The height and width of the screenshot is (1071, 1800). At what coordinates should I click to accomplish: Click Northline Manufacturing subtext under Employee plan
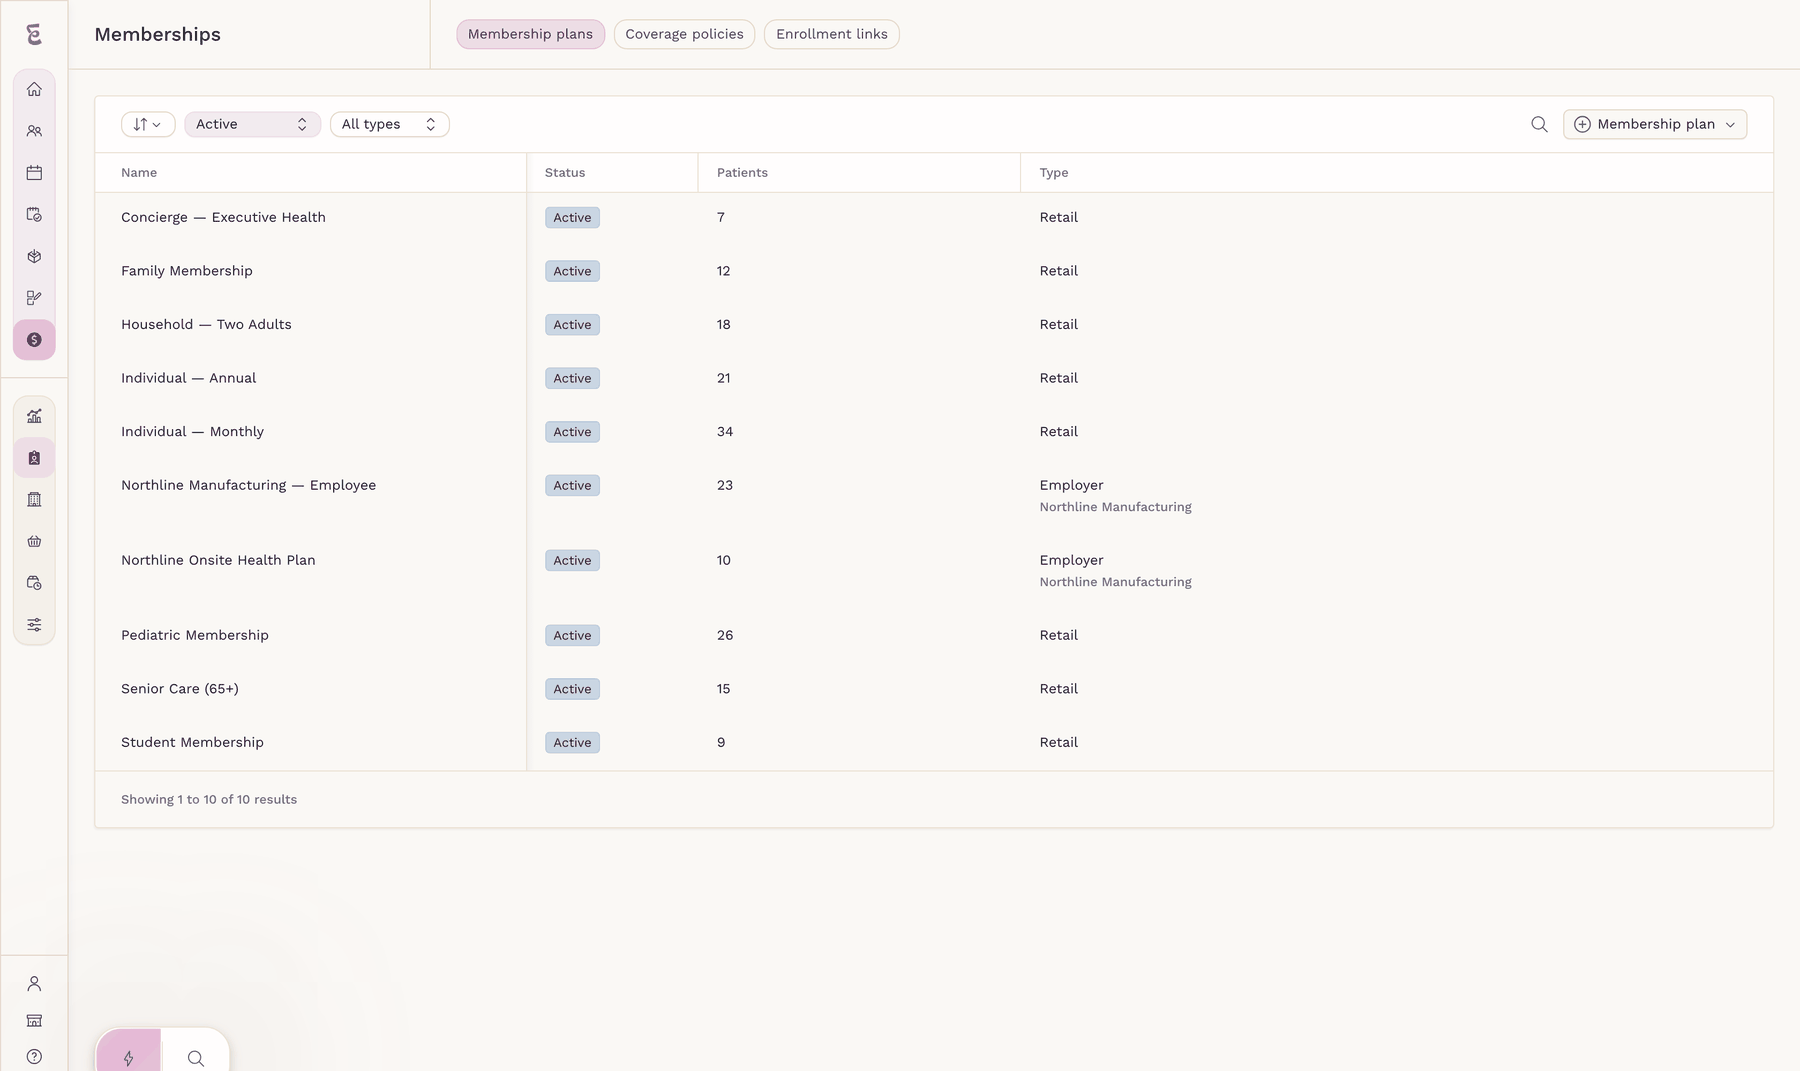1115,507
